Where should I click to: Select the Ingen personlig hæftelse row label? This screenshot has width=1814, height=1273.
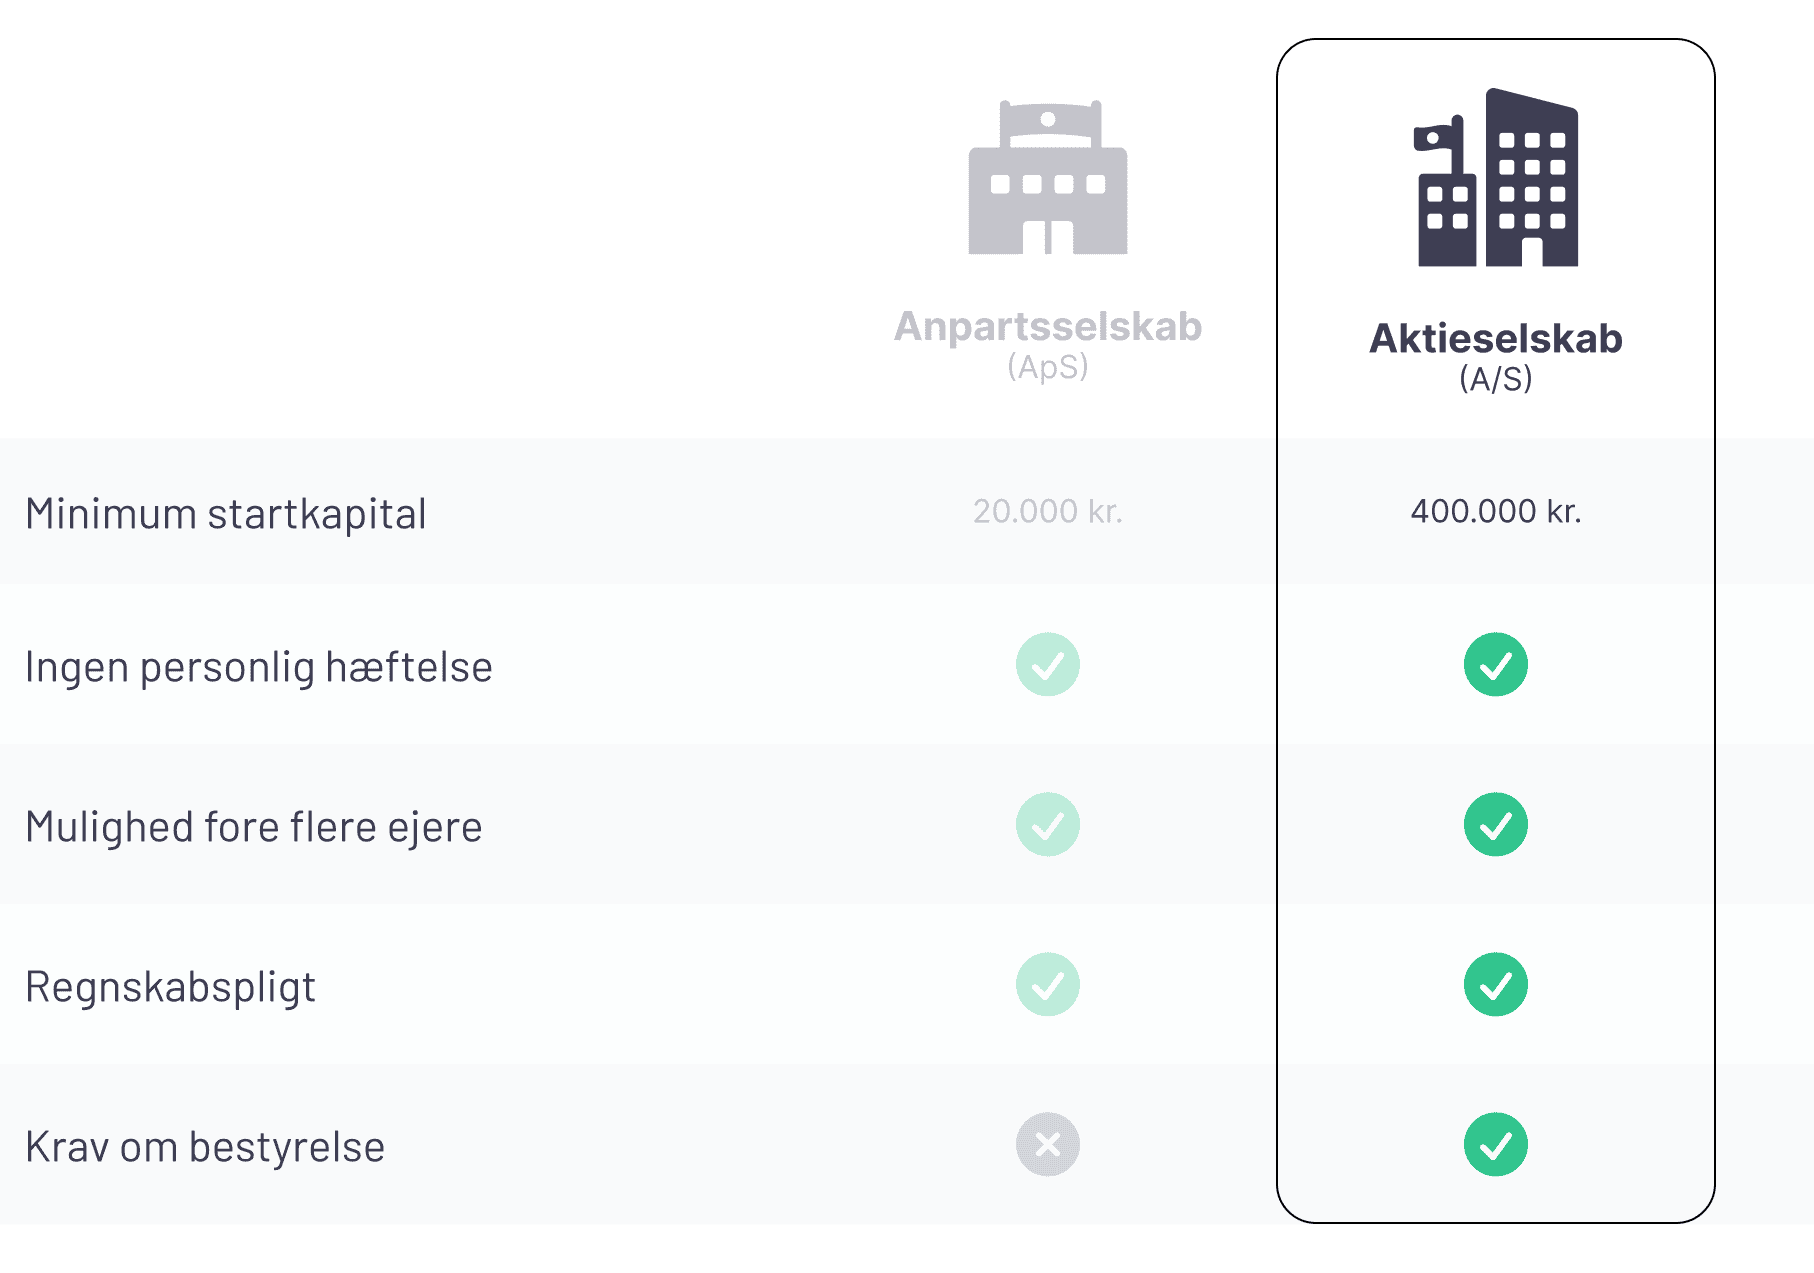(x=259, y=667)
